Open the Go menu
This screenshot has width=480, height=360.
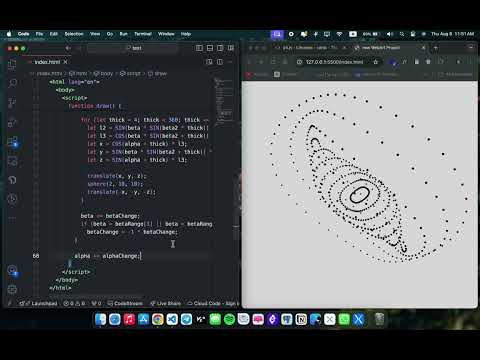(x=110, y=34)
